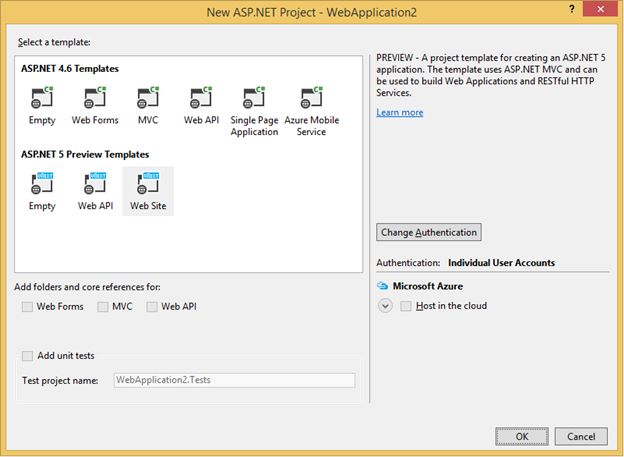Enable Host in the cloud checkbox
Screen dimensions: 624x457
(406, 306)
